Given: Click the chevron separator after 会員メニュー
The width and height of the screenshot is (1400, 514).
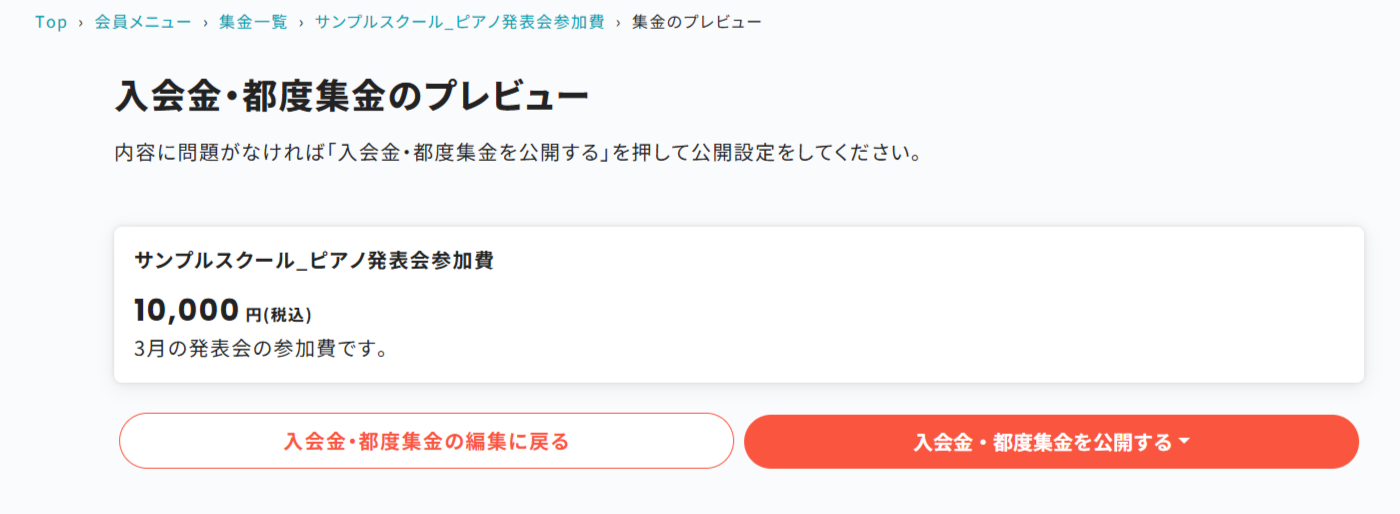Looking at the screenshot, I should click(204, 22).
